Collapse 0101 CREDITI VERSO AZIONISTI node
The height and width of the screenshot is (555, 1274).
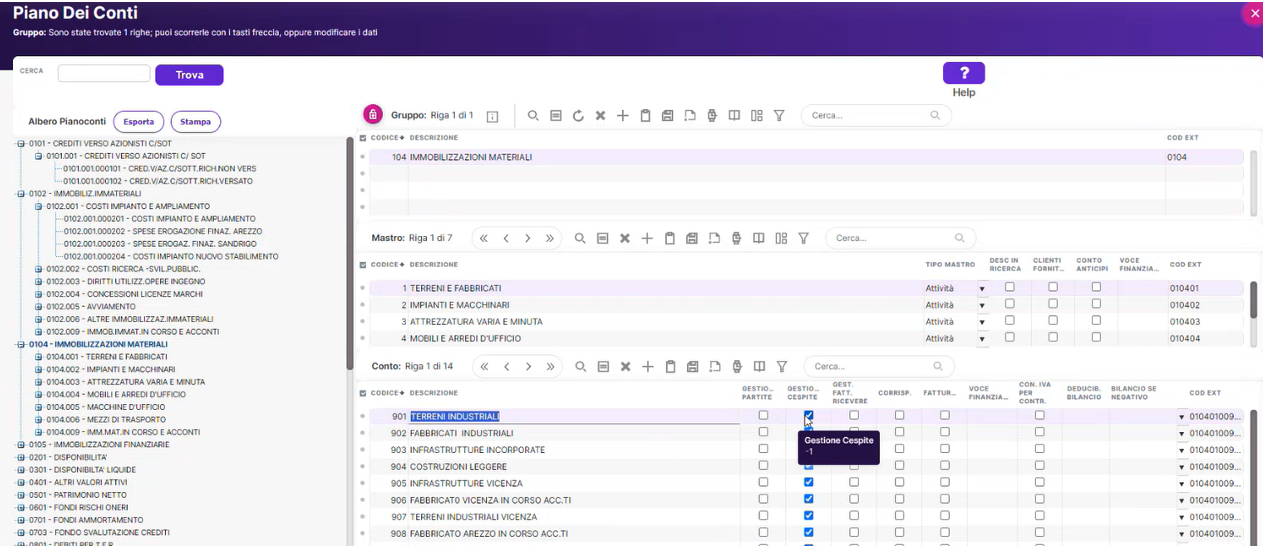click(20, 143)
